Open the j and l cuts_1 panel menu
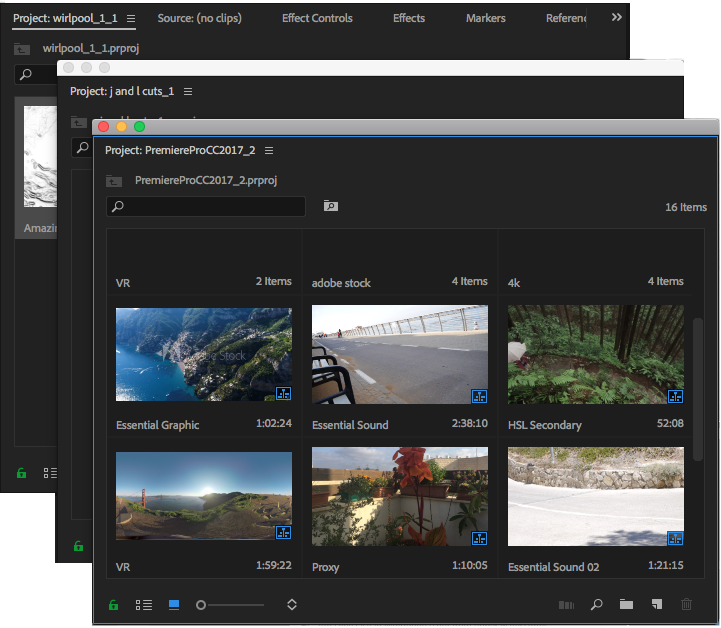The width and height of the screenshot is (721, 628). click(x=188, y=91)
